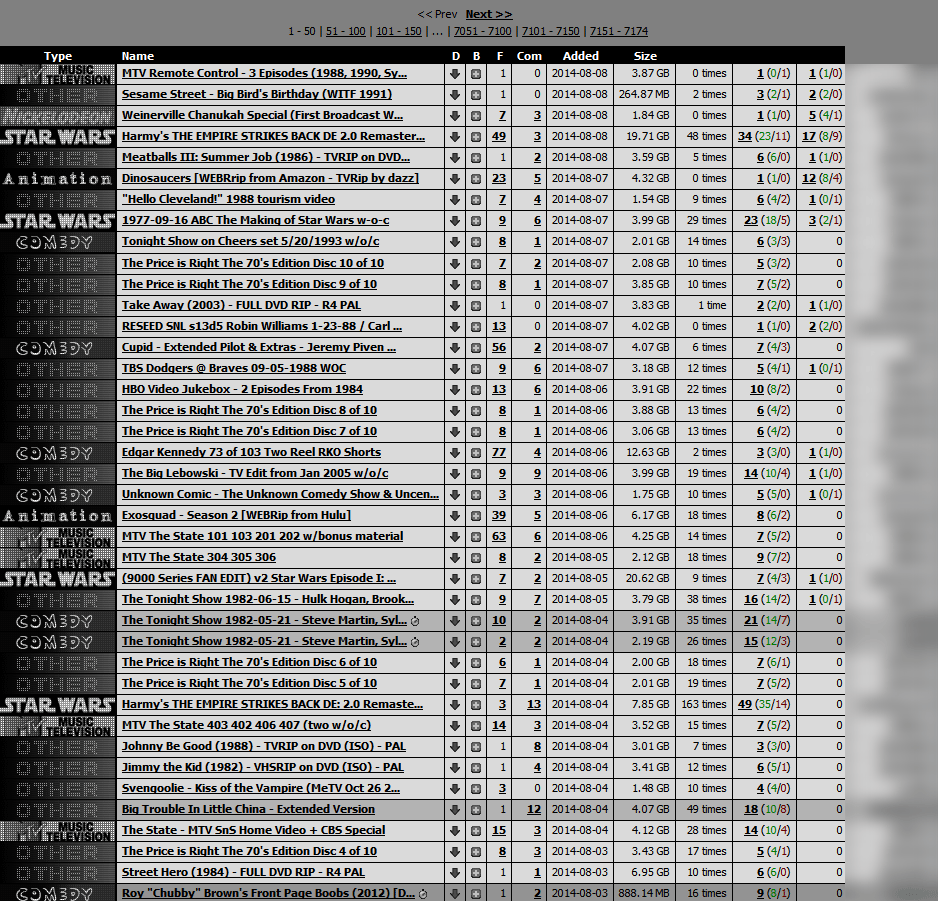View 56 files of Cupid Extended Pilot
This screenshot has height=901, width=938.
(499, 347)
